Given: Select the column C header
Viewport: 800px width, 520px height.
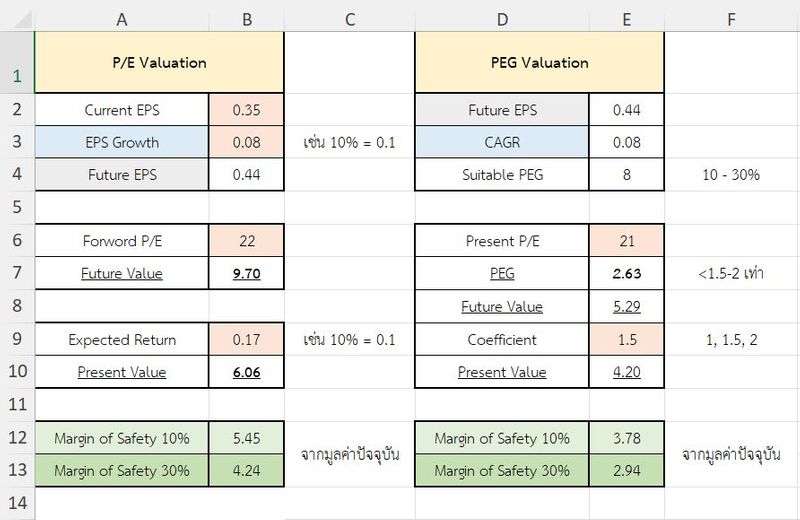Looking at the screenshot, I should click(x=349, y=17).
